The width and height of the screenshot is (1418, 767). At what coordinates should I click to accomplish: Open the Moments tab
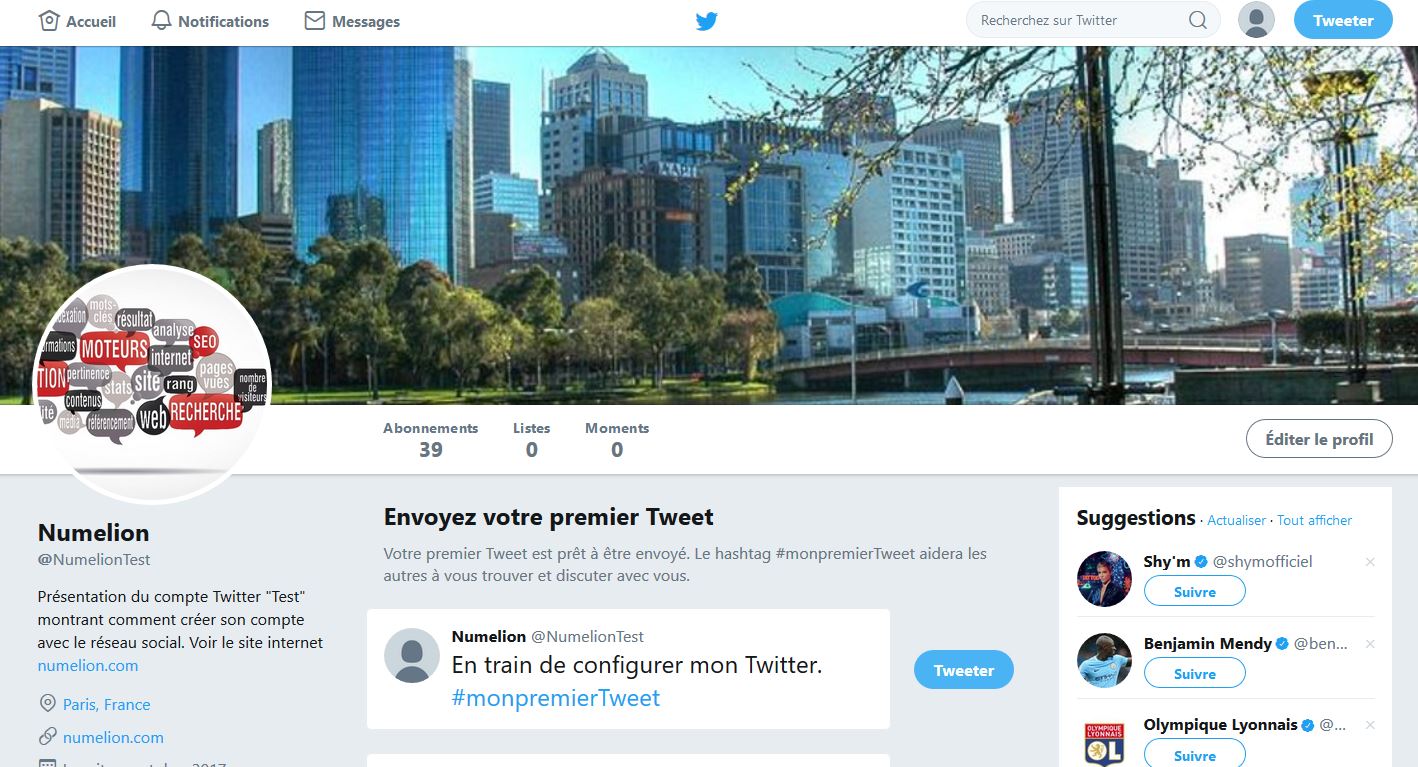617,440
